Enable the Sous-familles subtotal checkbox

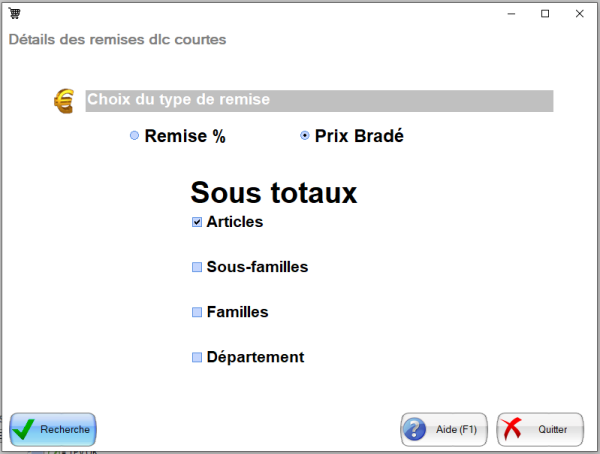coord(197,268)
